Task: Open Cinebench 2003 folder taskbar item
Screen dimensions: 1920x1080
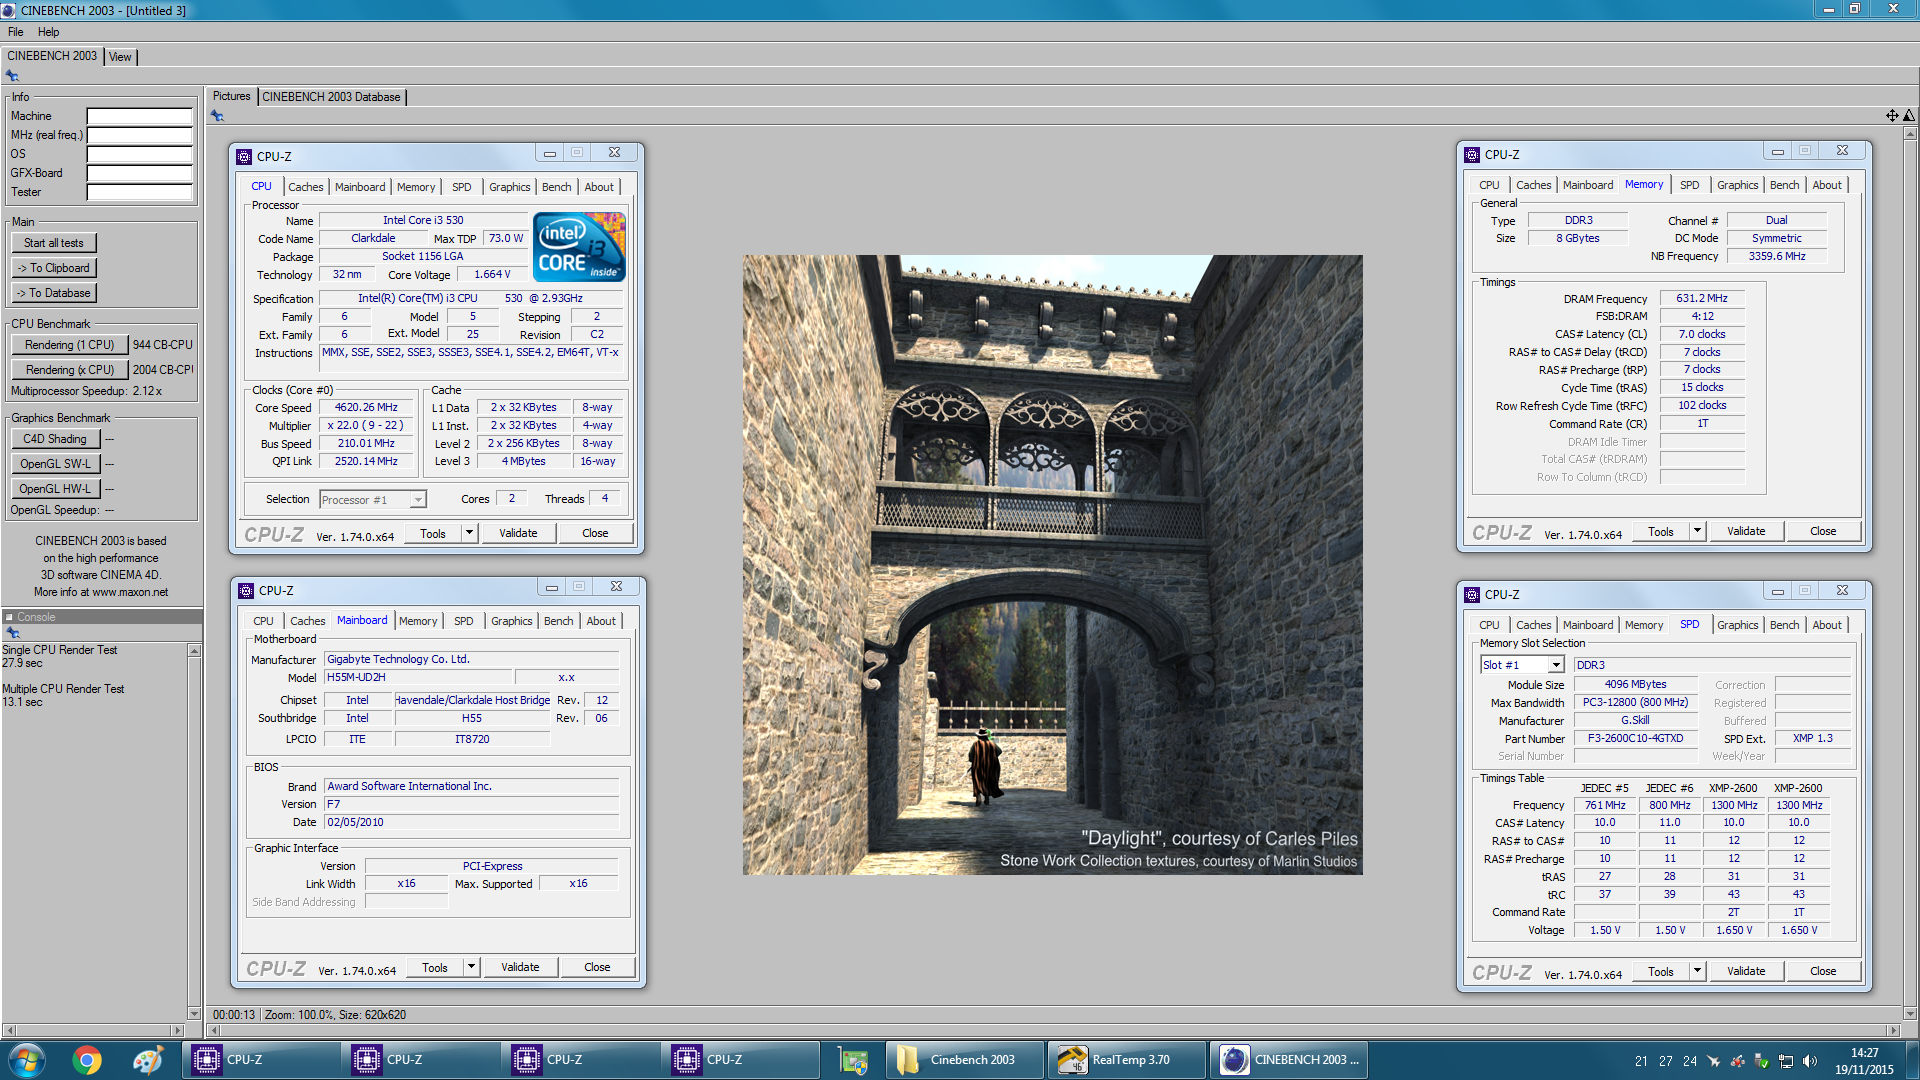Action: [x=964, y=1060]
